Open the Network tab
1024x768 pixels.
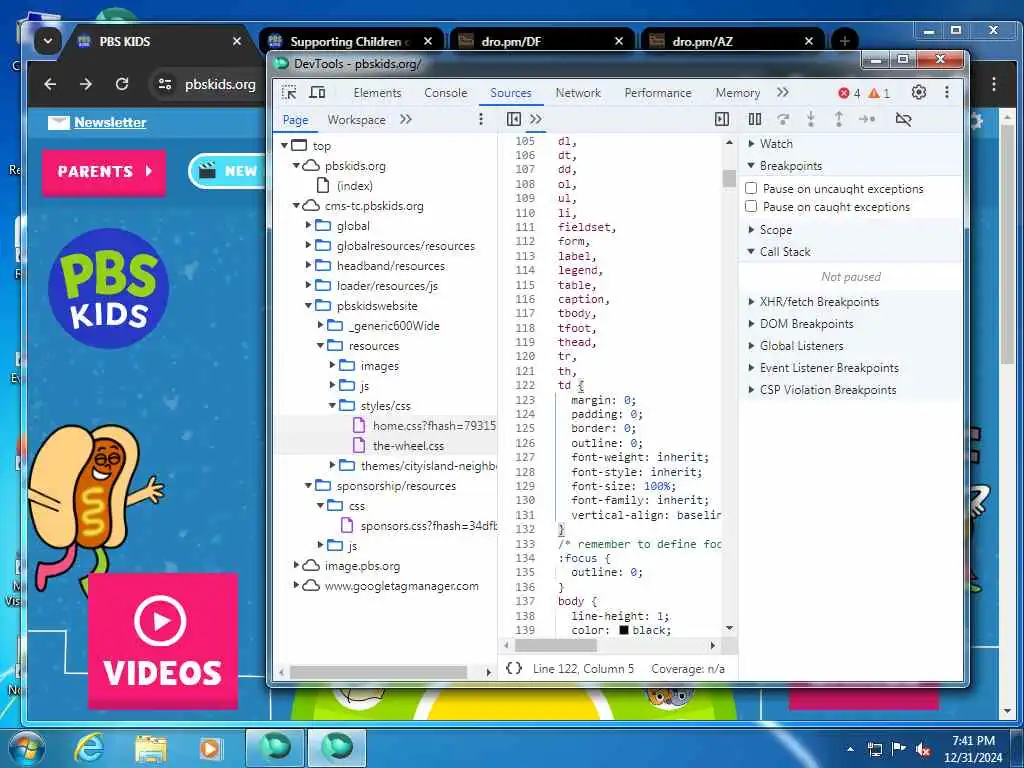578,93
